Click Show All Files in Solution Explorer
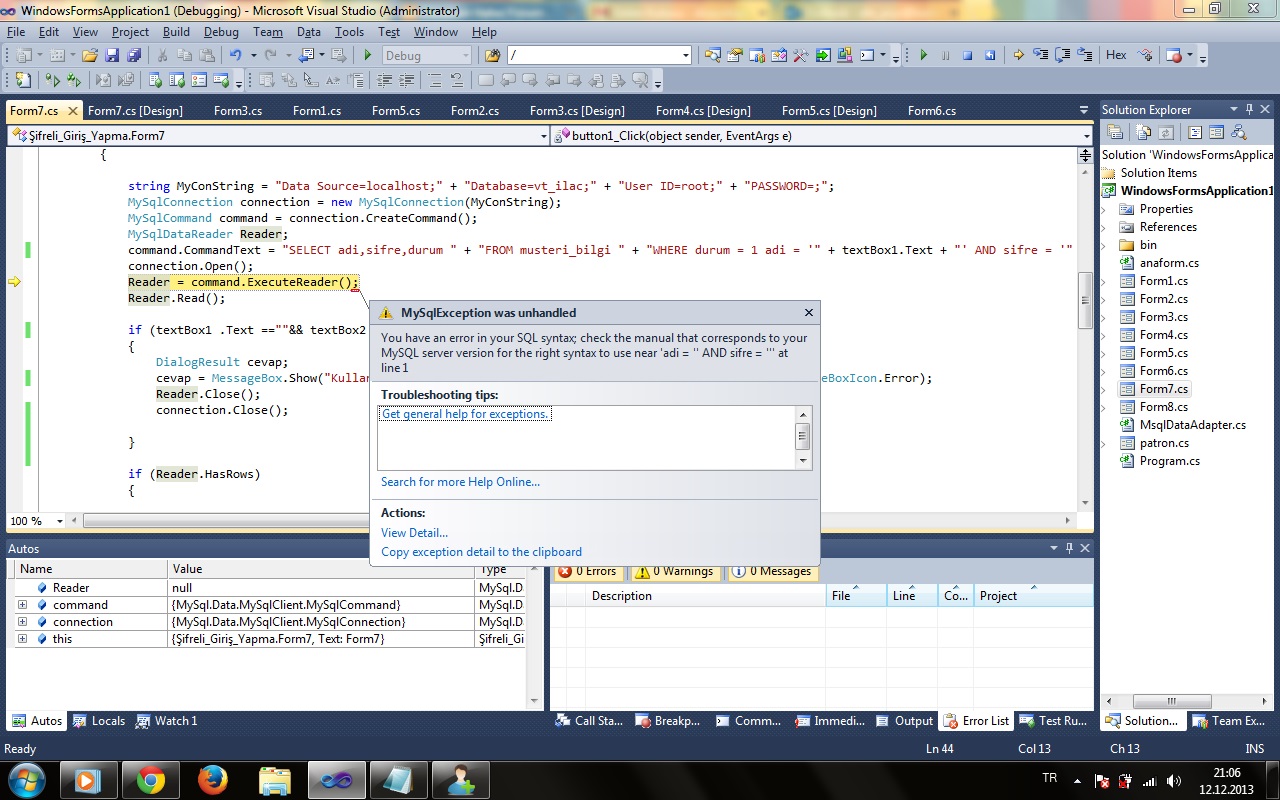This screenshot has width=1280, height=800. click(1144, 132)
